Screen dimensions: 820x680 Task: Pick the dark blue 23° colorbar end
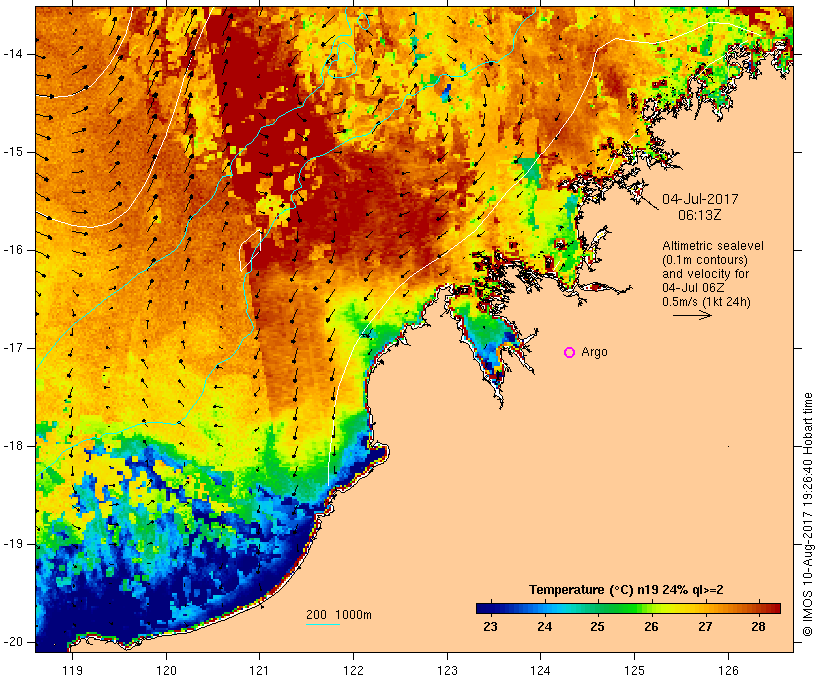click(484, 608)
